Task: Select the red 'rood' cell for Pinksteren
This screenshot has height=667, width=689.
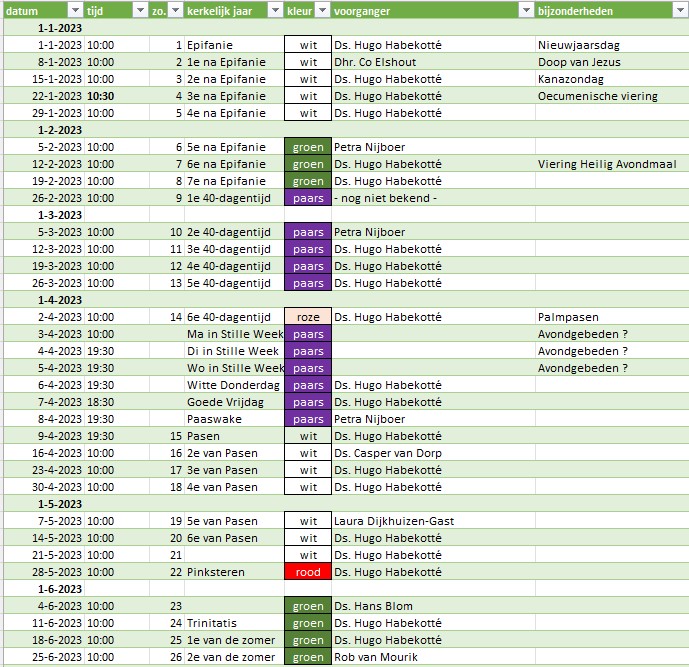Action: tap(308, 572)
